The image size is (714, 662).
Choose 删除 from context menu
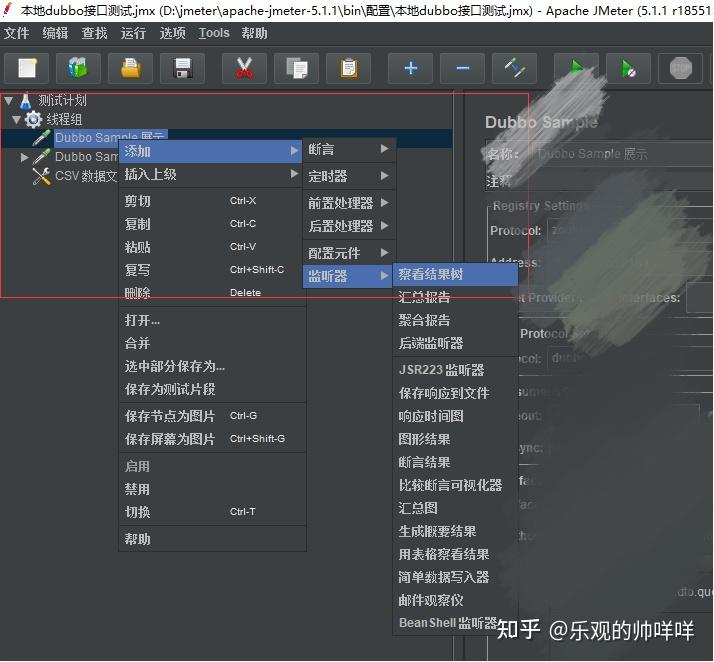211,293
